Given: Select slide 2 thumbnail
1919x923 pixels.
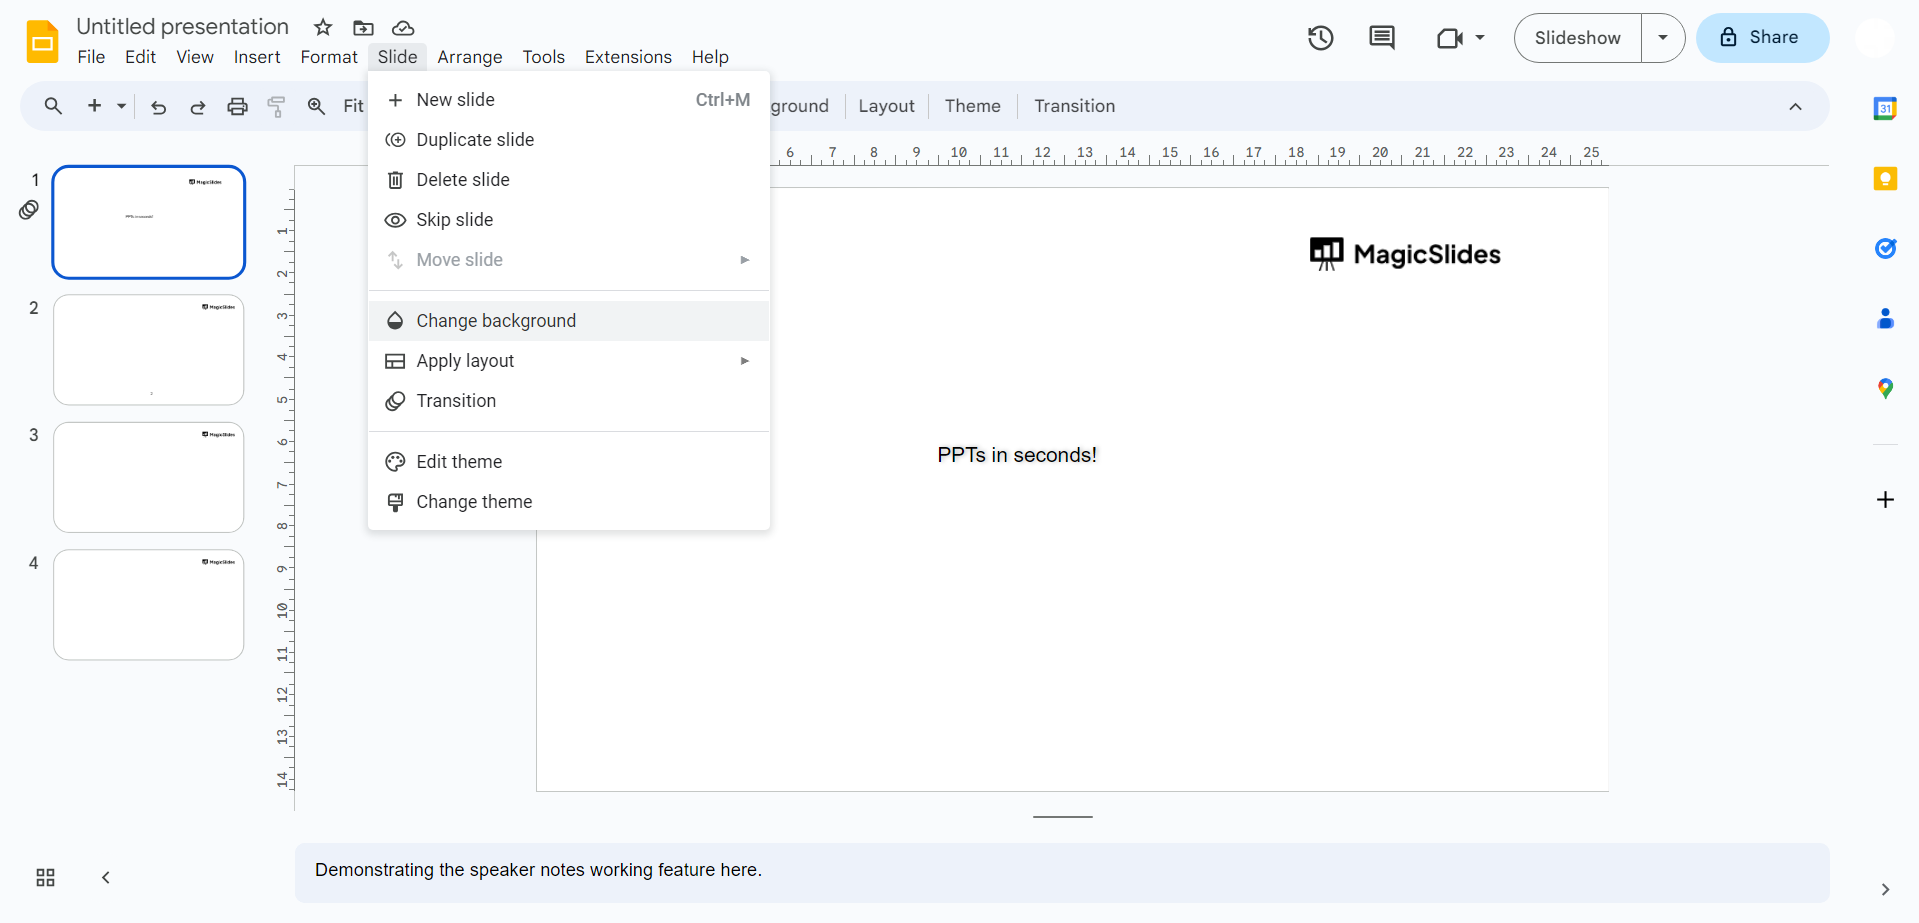Looking at the screenshot, I should (x=148, y=349).
